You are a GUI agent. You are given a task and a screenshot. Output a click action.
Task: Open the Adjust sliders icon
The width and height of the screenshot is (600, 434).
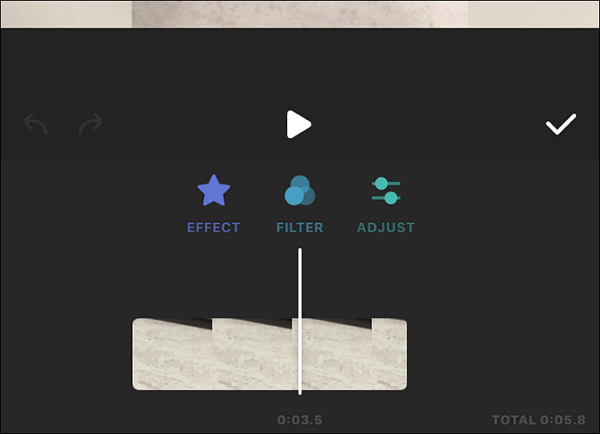(386, 190)
